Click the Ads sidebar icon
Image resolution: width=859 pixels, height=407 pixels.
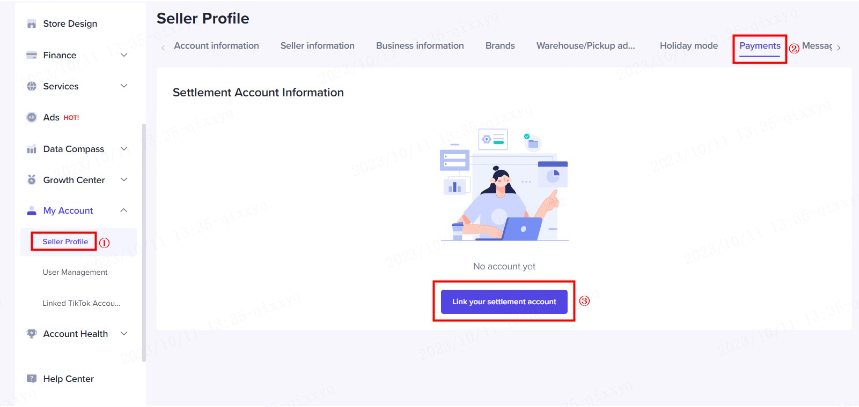click(x=32, y=117)
